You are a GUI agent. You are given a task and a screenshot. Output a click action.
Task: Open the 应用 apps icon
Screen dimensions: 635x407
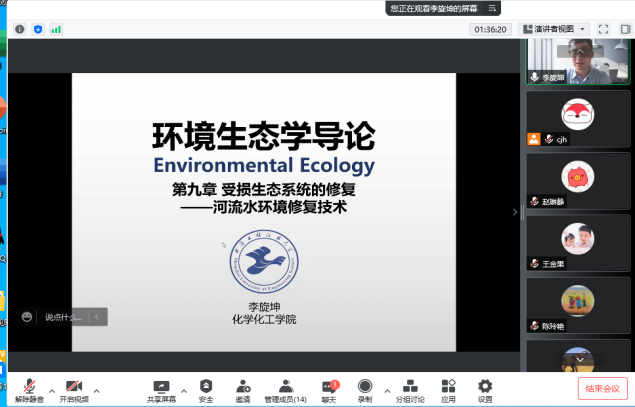(x=448, y=389)
